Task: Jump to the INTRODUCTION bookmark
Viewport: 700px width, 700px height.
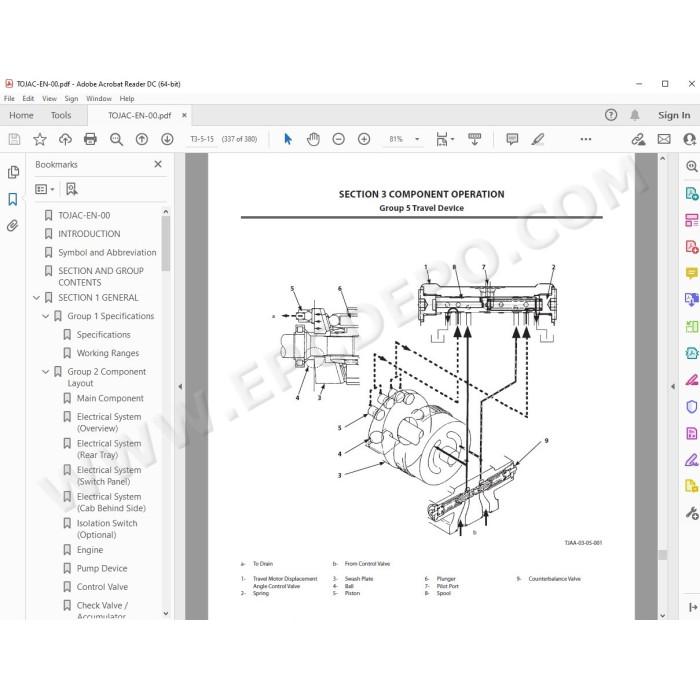Action: coord(89,234)
